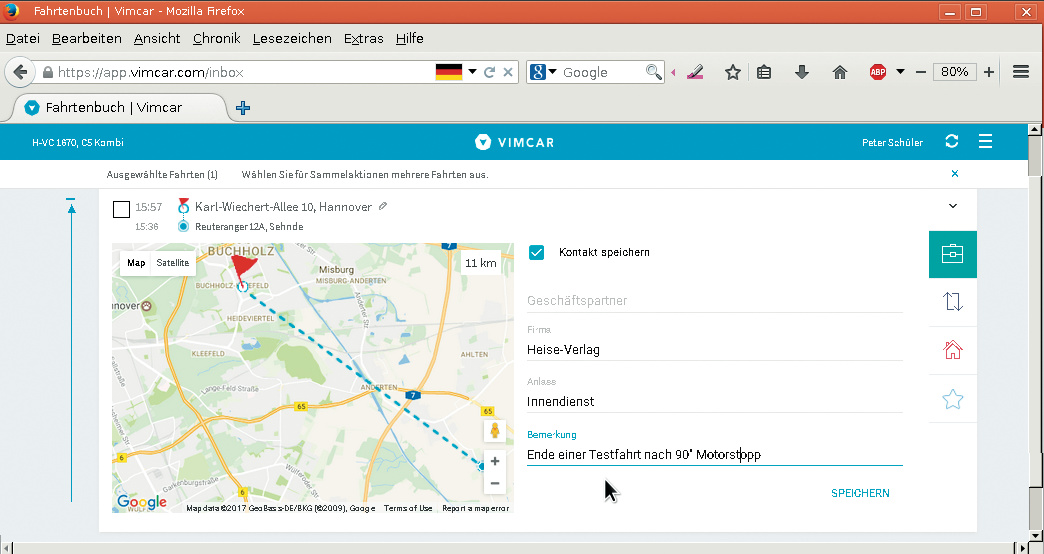Open the map Terms of Use link
1044x554 pixels.
pyautogui.click(x=408, y=508)
